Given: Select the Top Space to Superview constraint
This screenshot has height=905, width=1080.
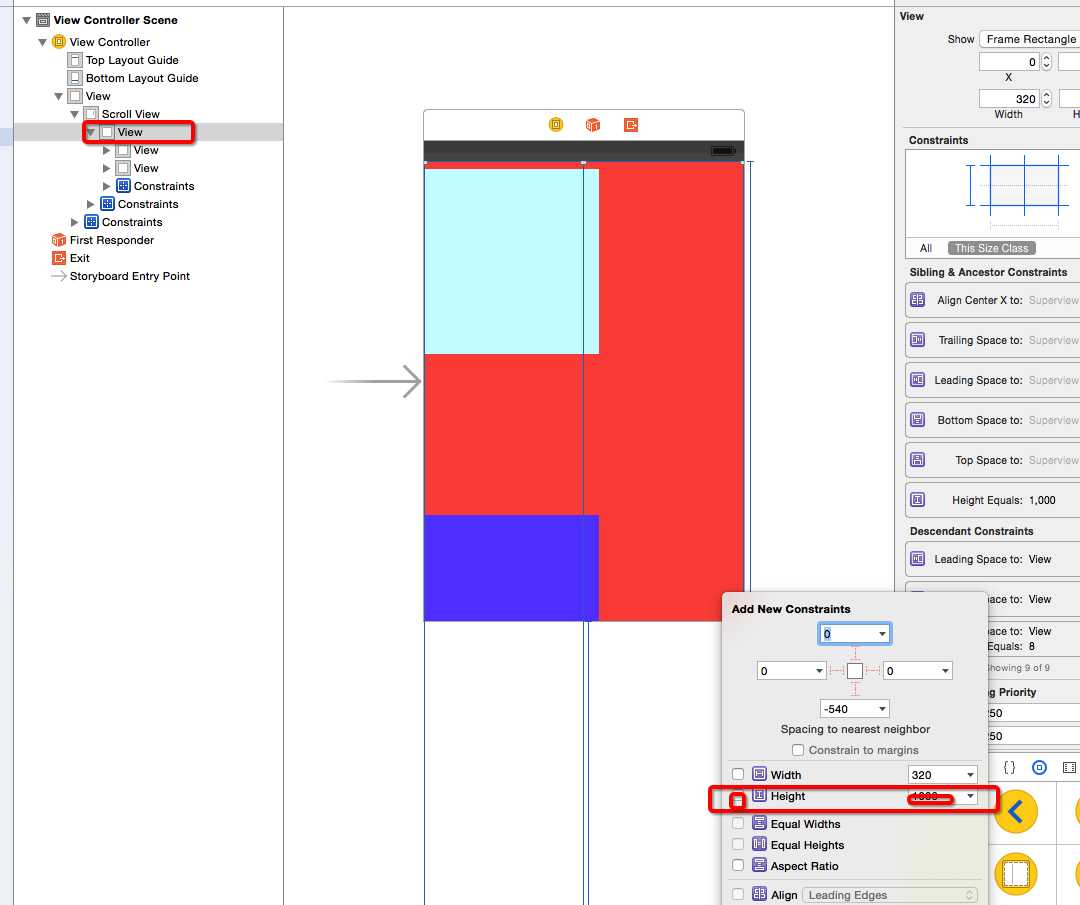Looking at the screenshot, I should [x=993, y=460].
